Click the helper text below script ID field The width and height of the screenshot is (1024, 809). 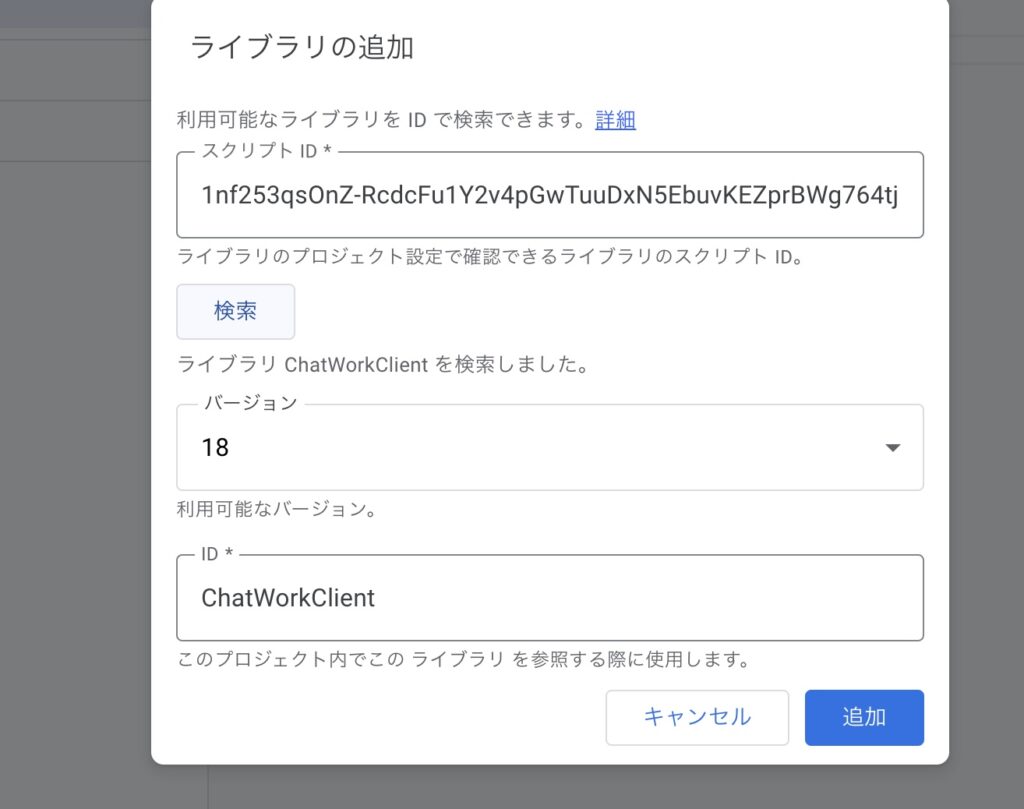point(490,256)
